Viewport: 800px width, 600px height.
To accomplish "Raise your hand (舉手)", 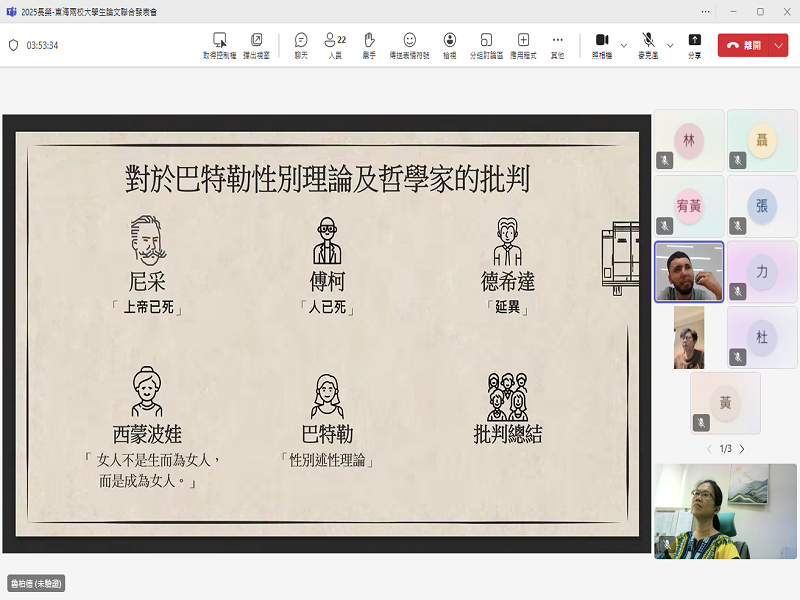I will [369, 40].
